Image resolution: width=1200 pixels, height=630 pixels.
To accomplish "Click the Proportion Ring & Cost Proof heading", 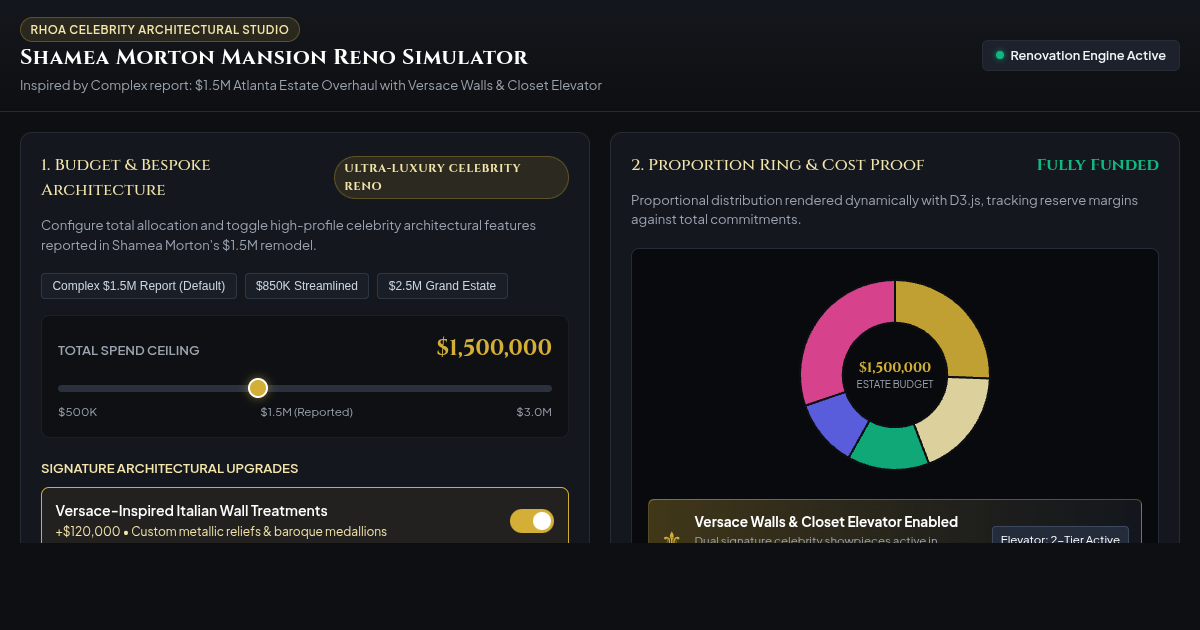I will 778,165.
